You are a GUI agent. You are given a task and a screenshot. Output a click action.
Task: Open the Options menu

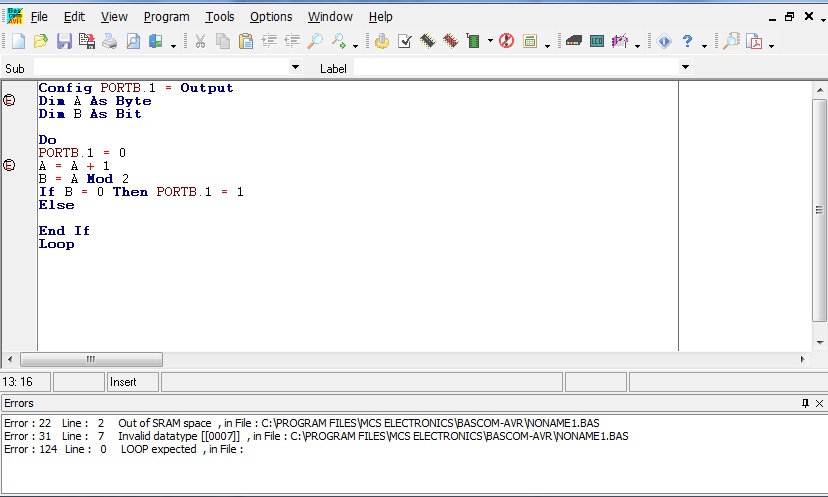click(271, 17)
